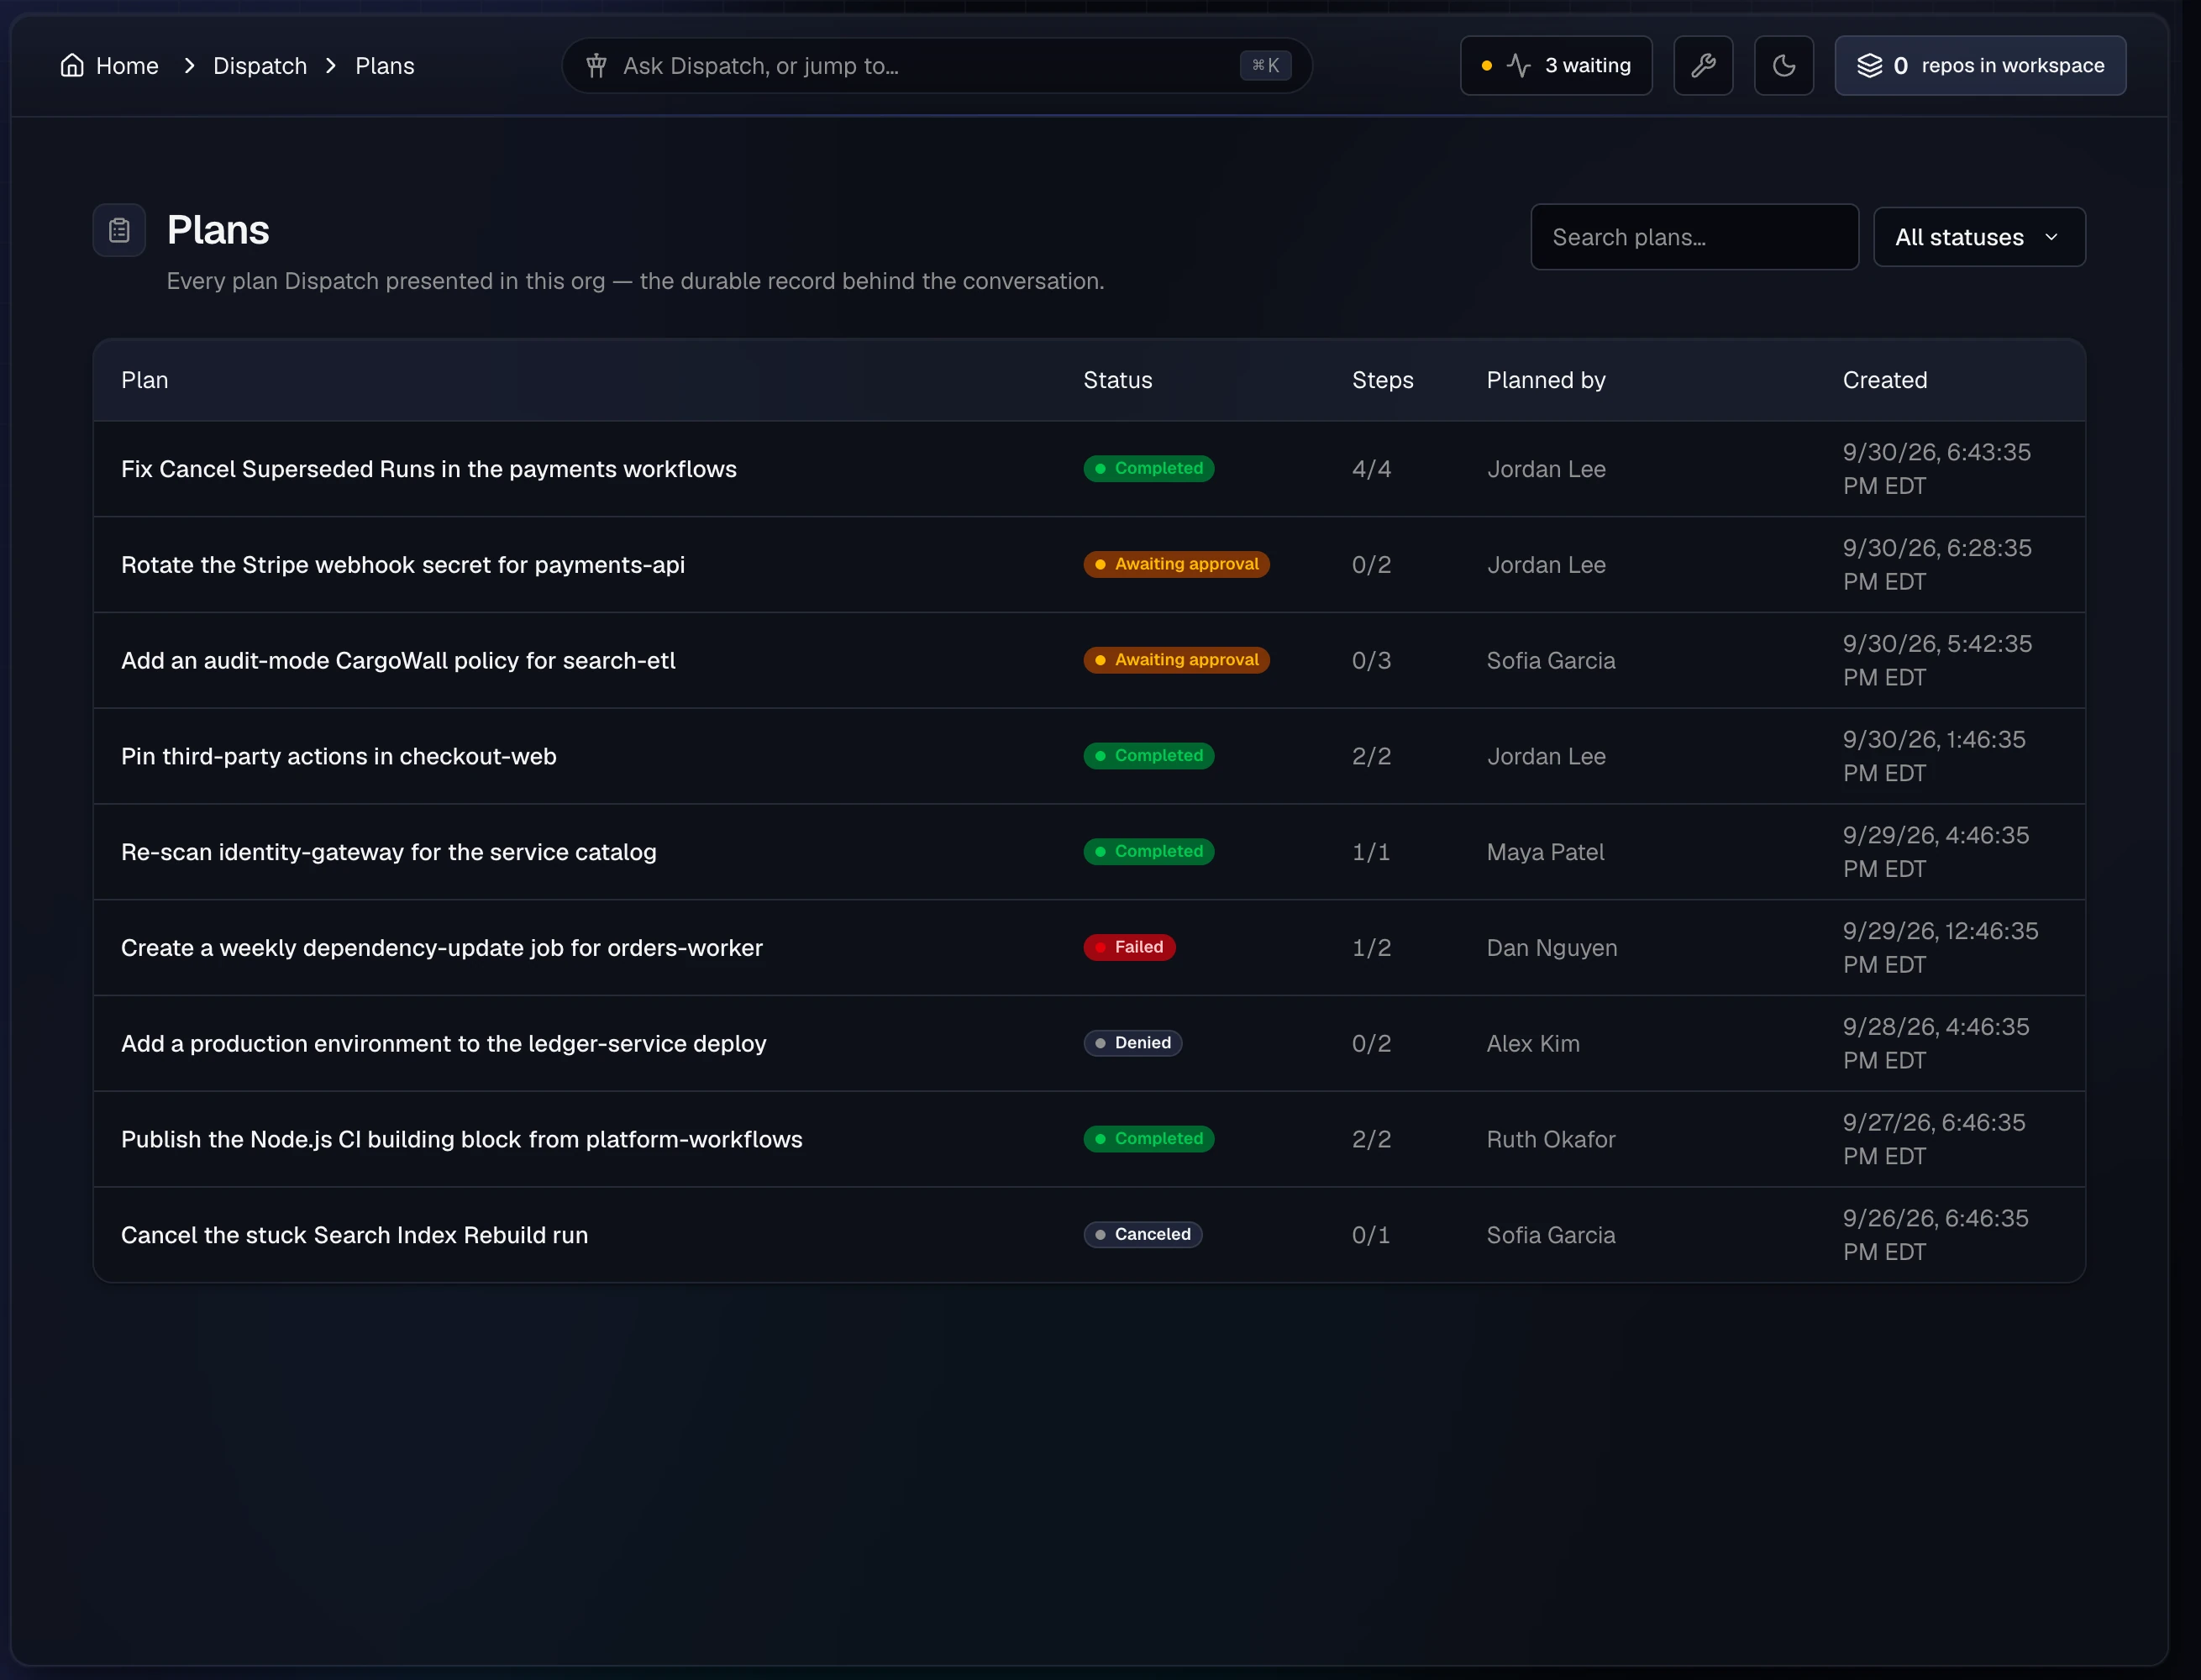The image size is (2201, 1680).
Task: Click the Search plans input field
Action: pos(1694,237)
